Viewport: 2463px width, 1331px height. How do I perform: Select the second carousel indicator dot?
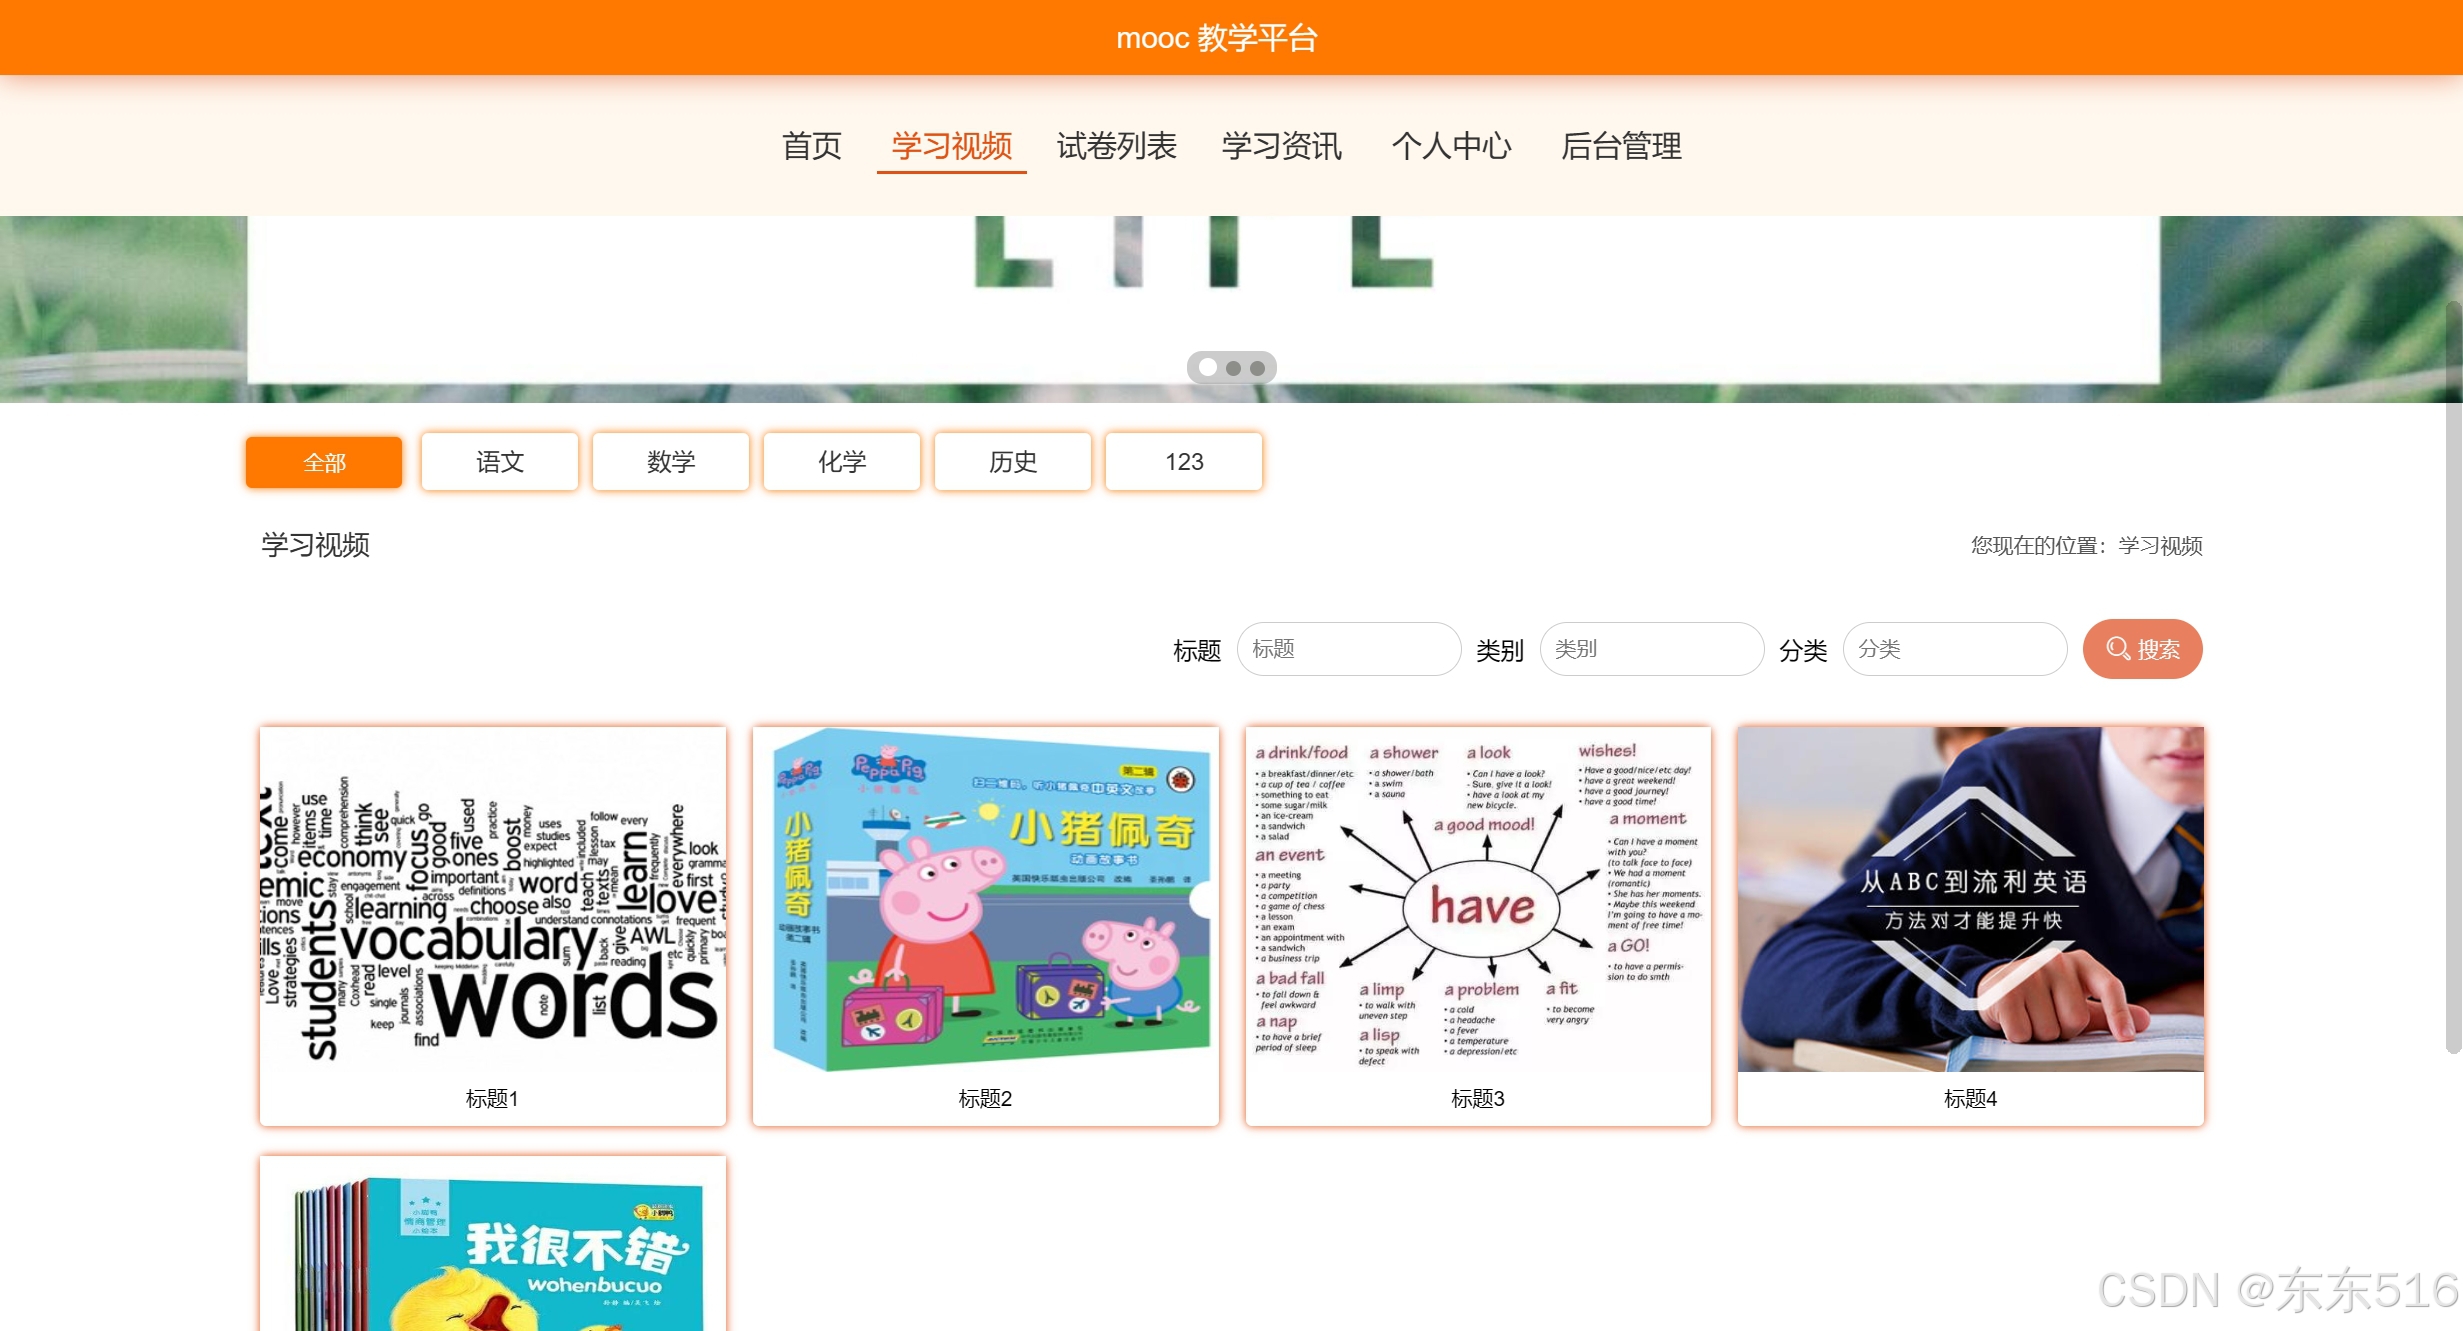(1233, 368)
